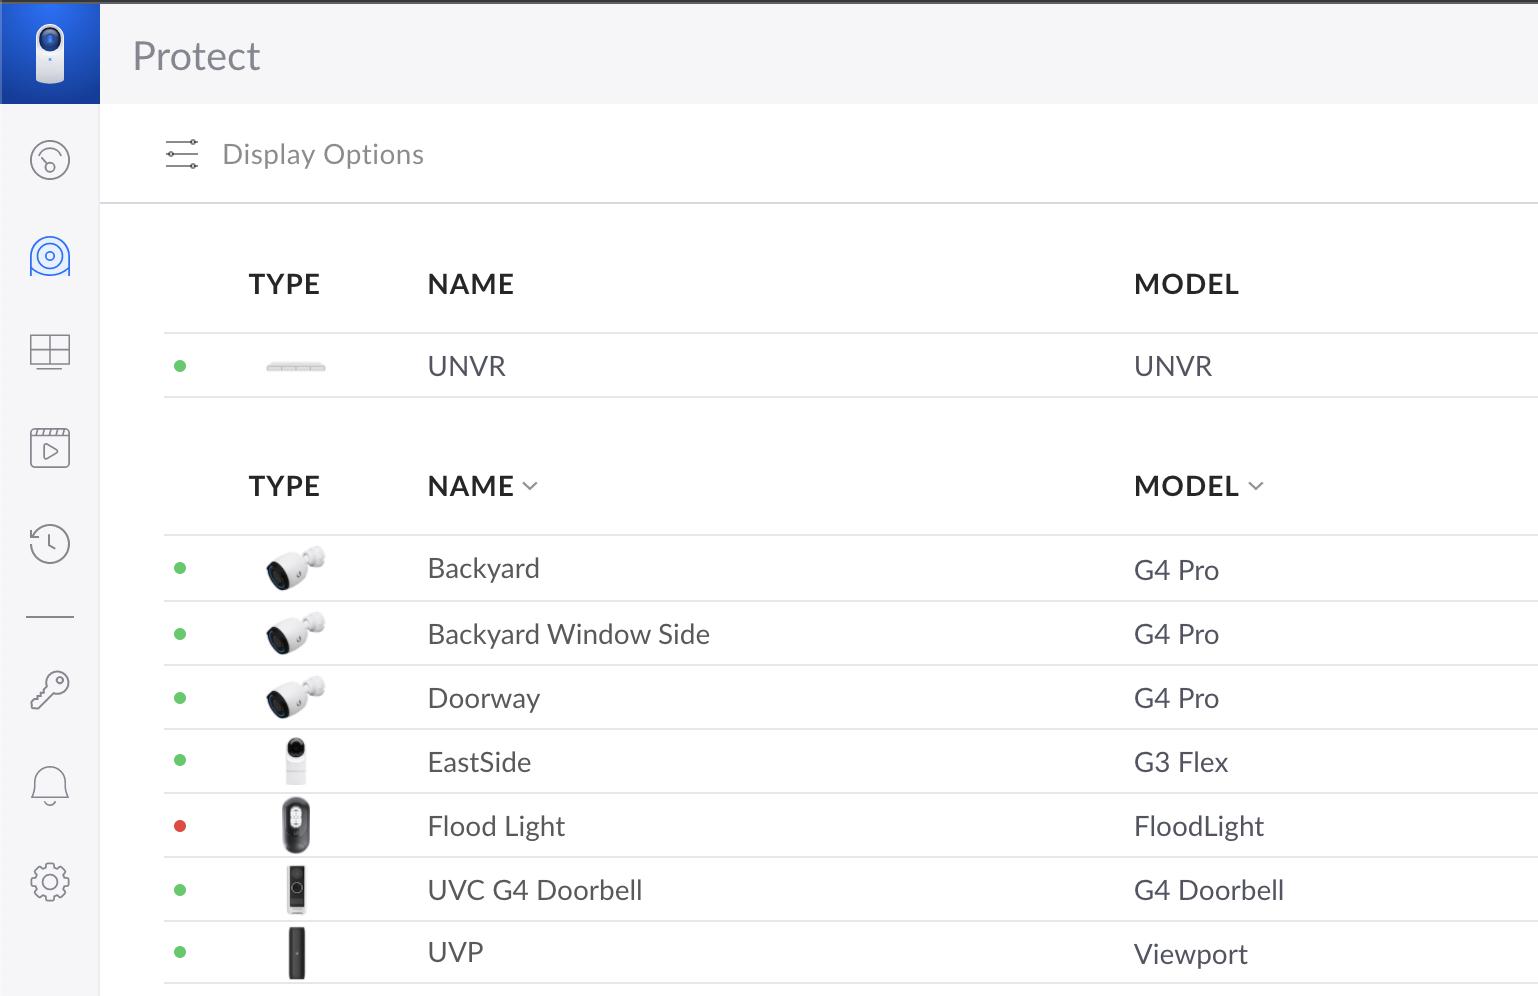Screen dimensions: 1538x996
Task: Click the Protect title text
Action: pos(197,56)
